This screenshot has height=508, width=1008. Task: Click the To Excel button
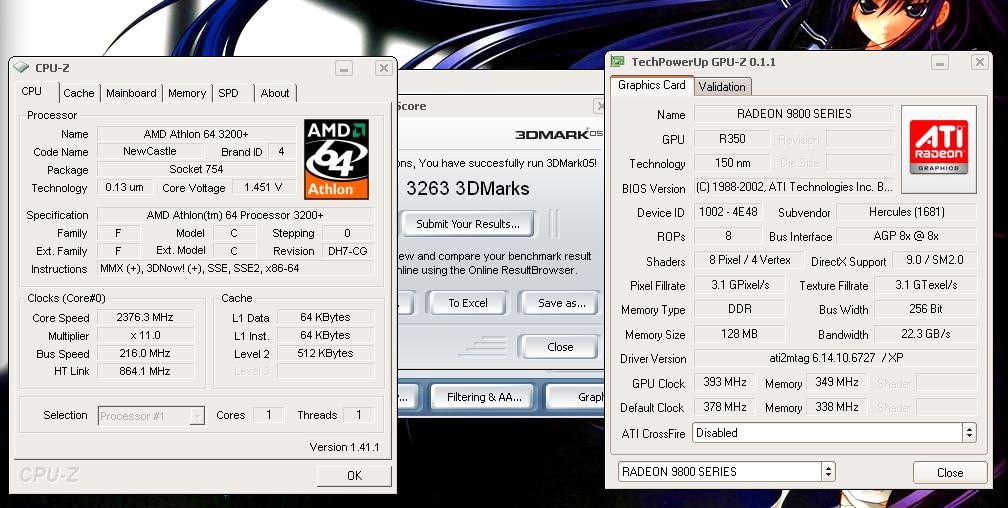468,303
